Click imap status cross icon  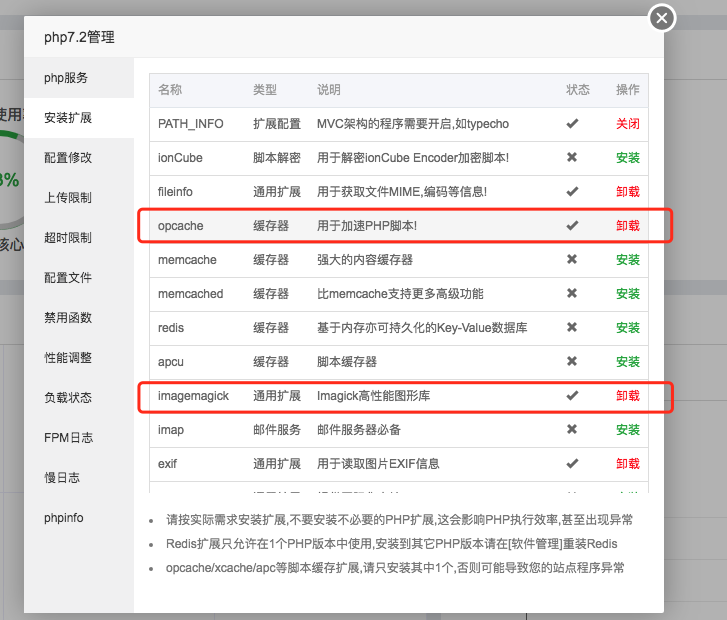pos(572,429)
